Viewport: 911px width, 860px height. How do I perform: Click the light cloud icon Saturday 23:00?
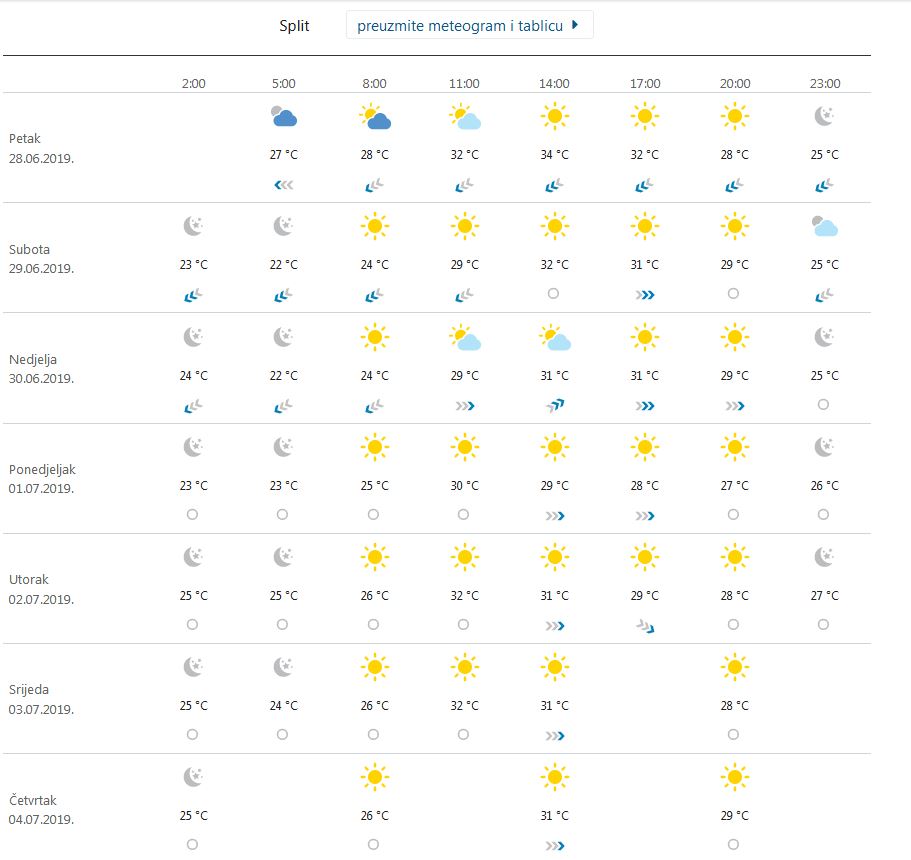(x=824, y=226)
